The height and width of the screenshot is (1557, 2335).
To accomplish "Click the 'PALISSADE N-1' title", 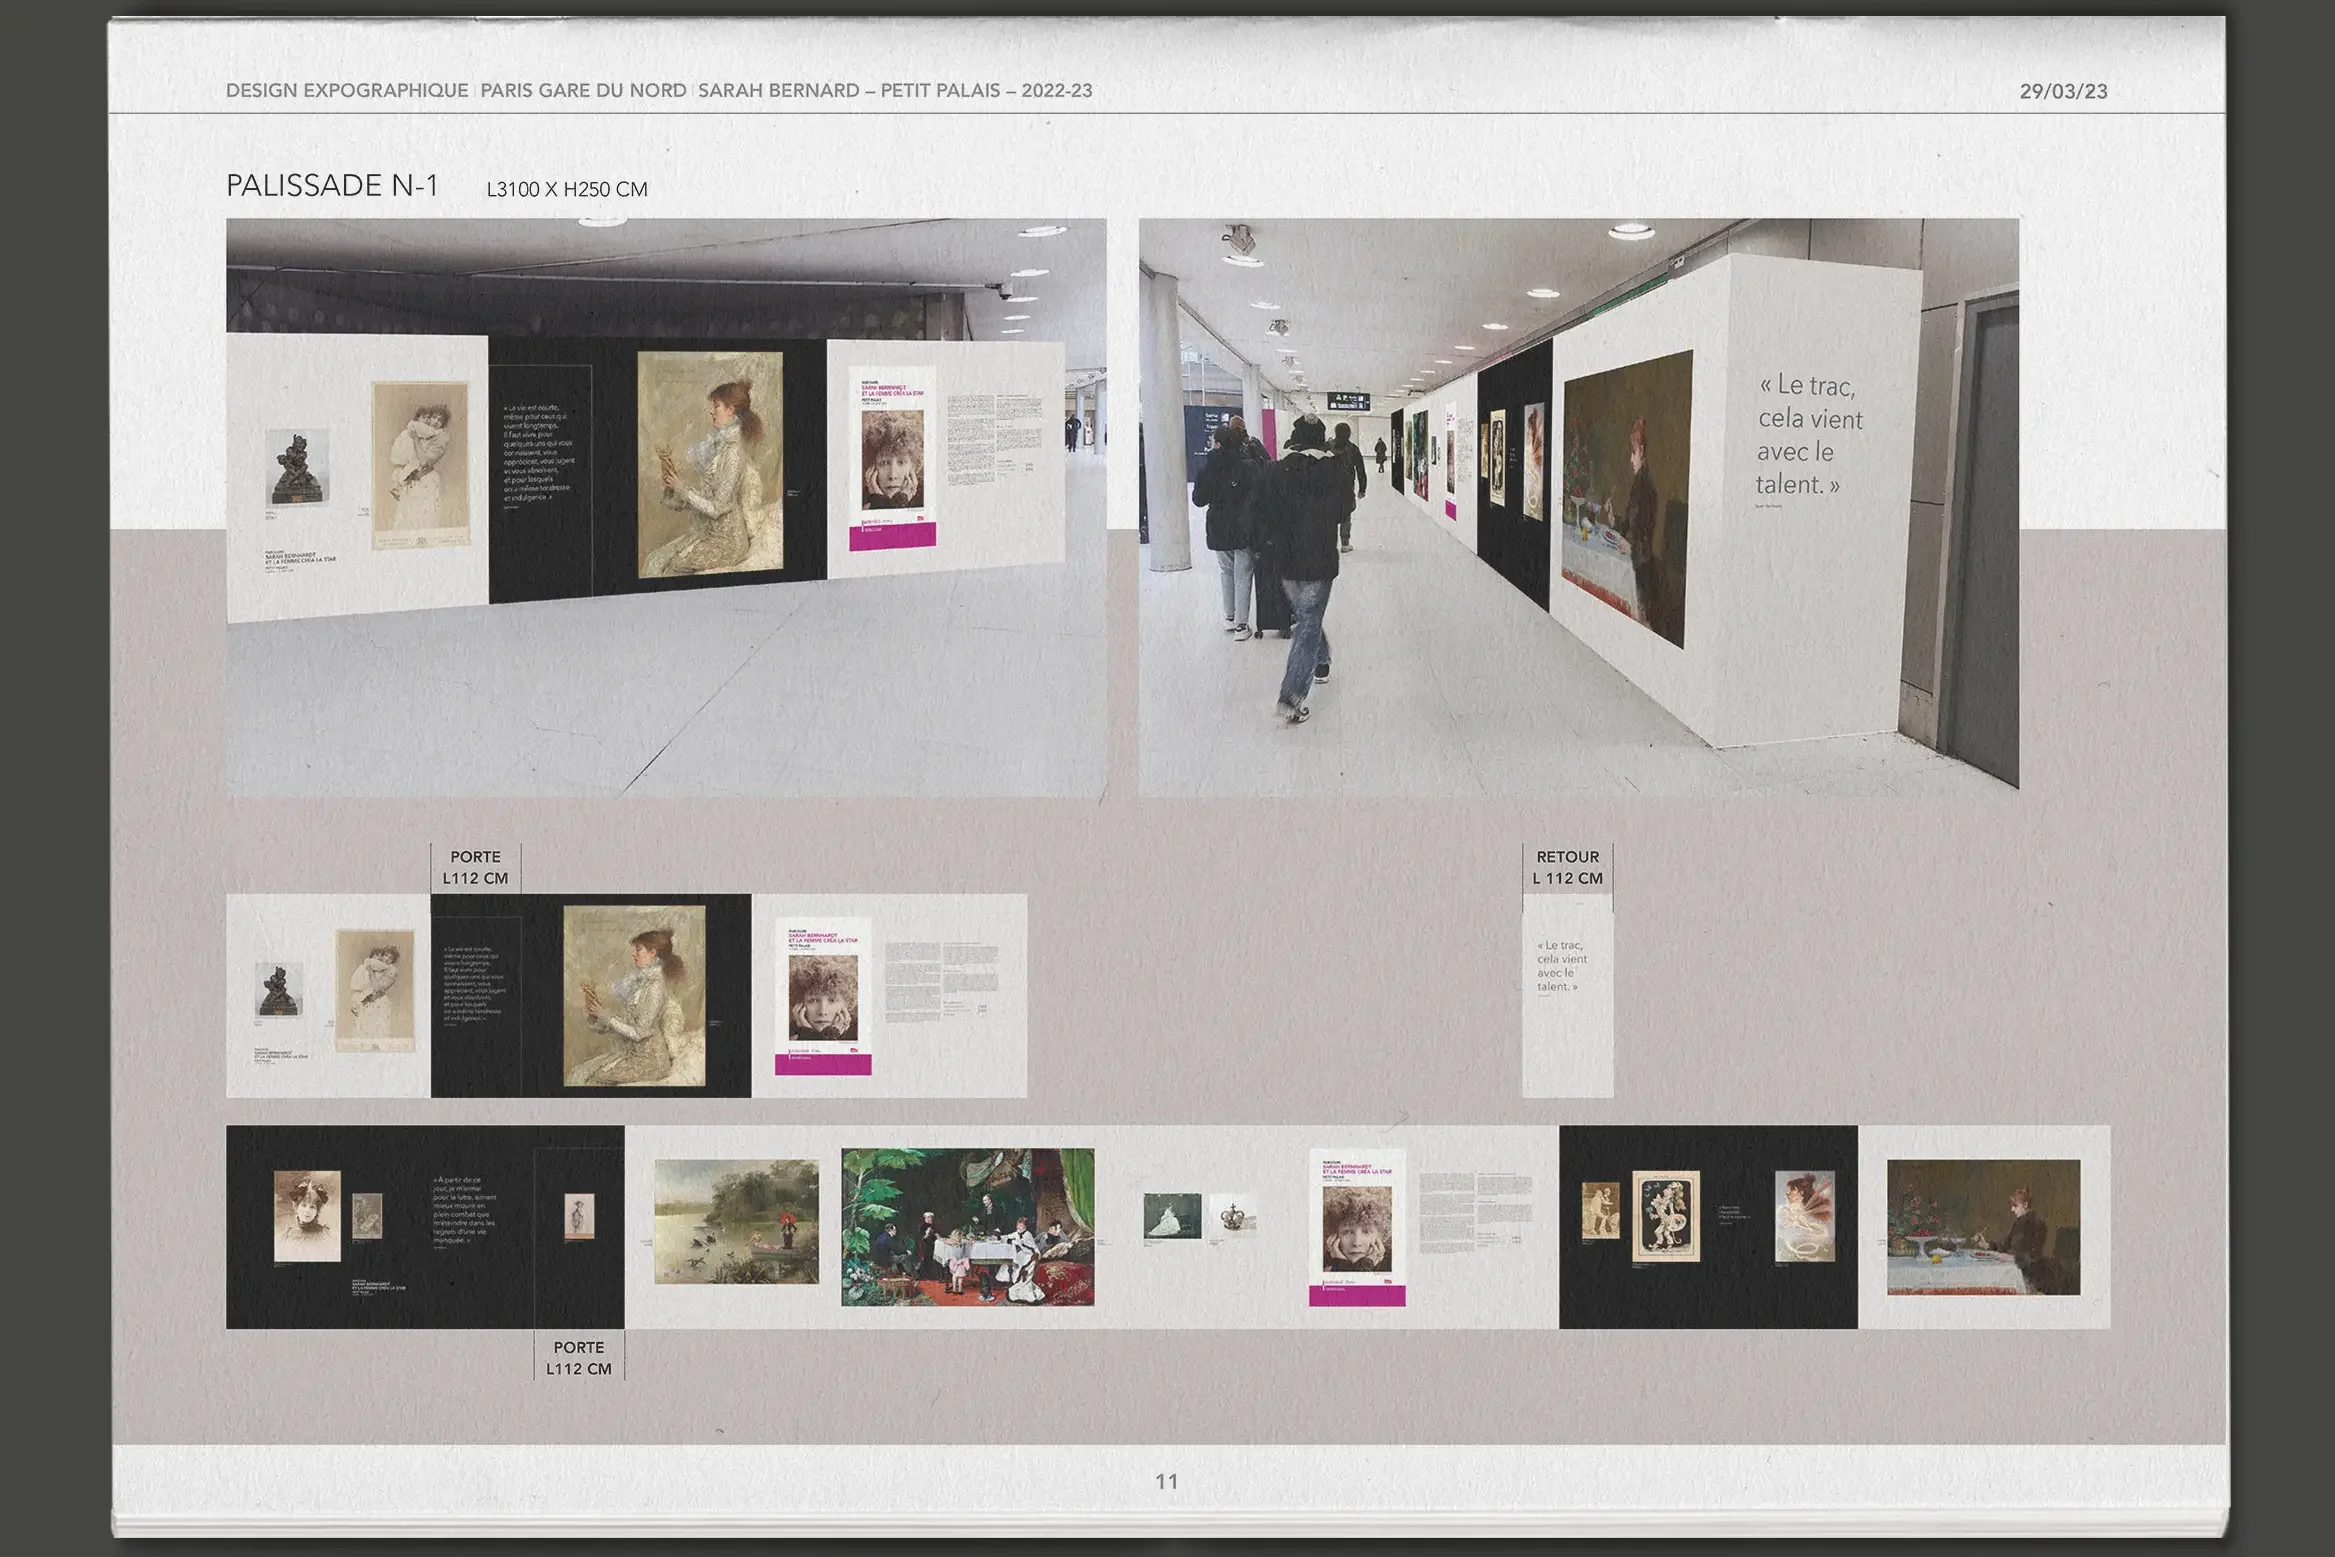I will 332,186.
